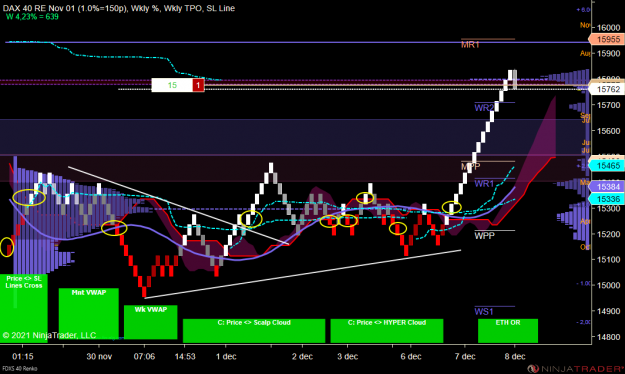Click the 14900 price axis label
The image size is (625, 374).
click(x=608, y=311)
